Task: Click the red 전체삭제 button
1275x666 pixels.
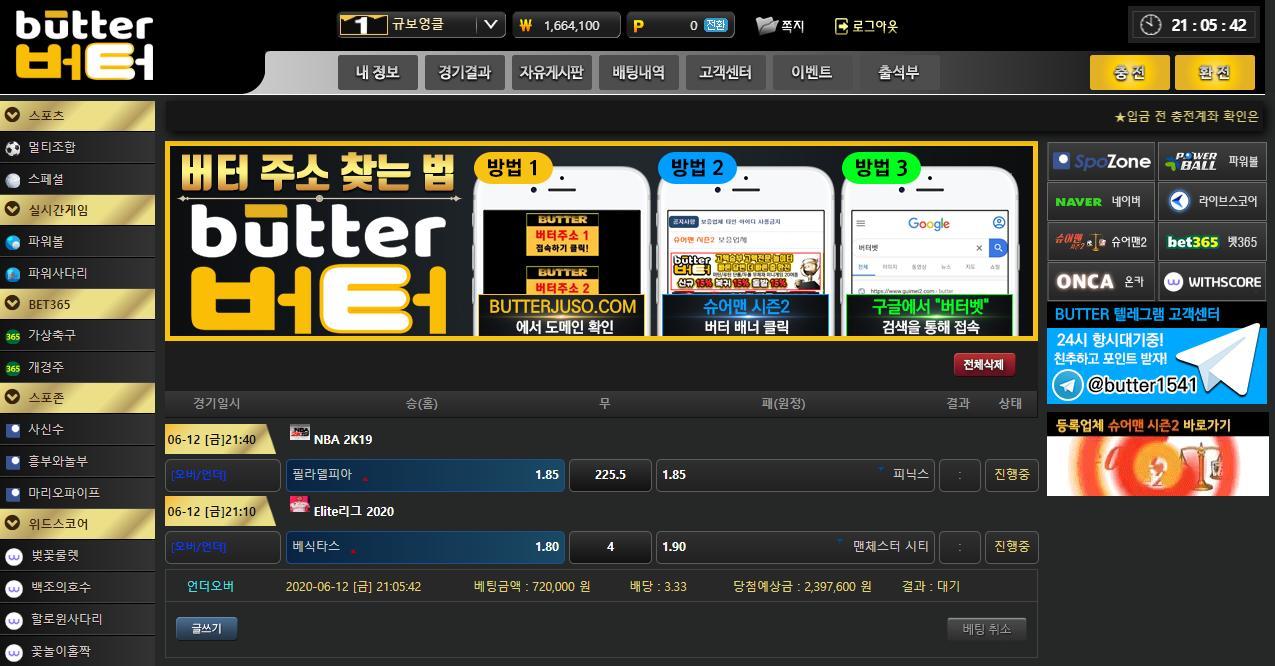Action: [983, 365]
